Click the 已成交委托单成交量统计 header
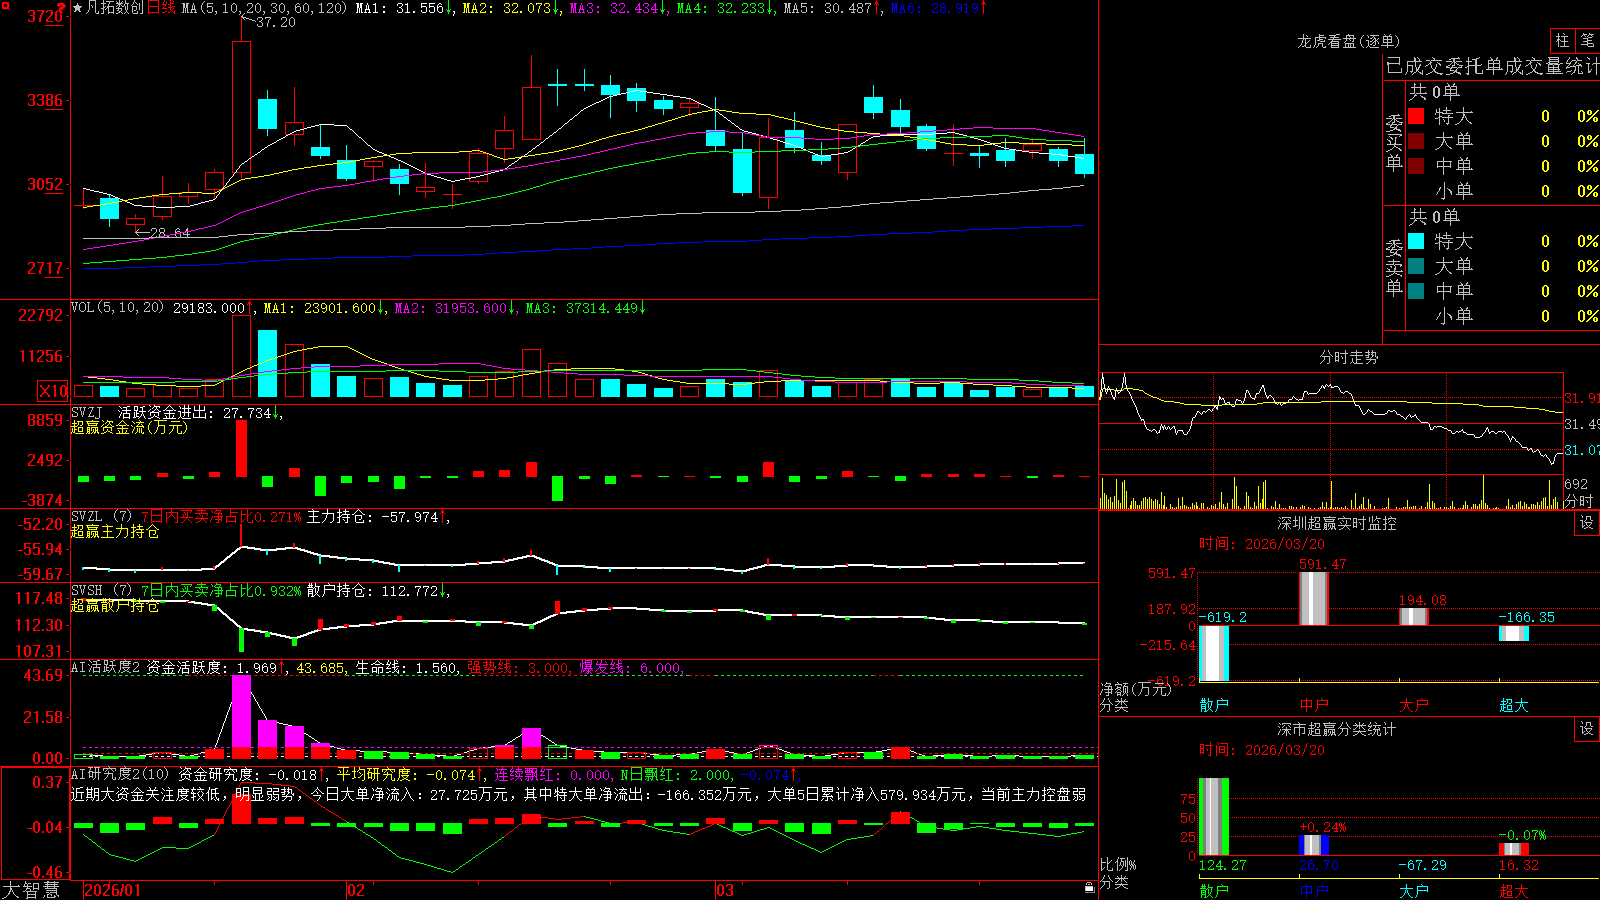 click(x=1492, y=66)
